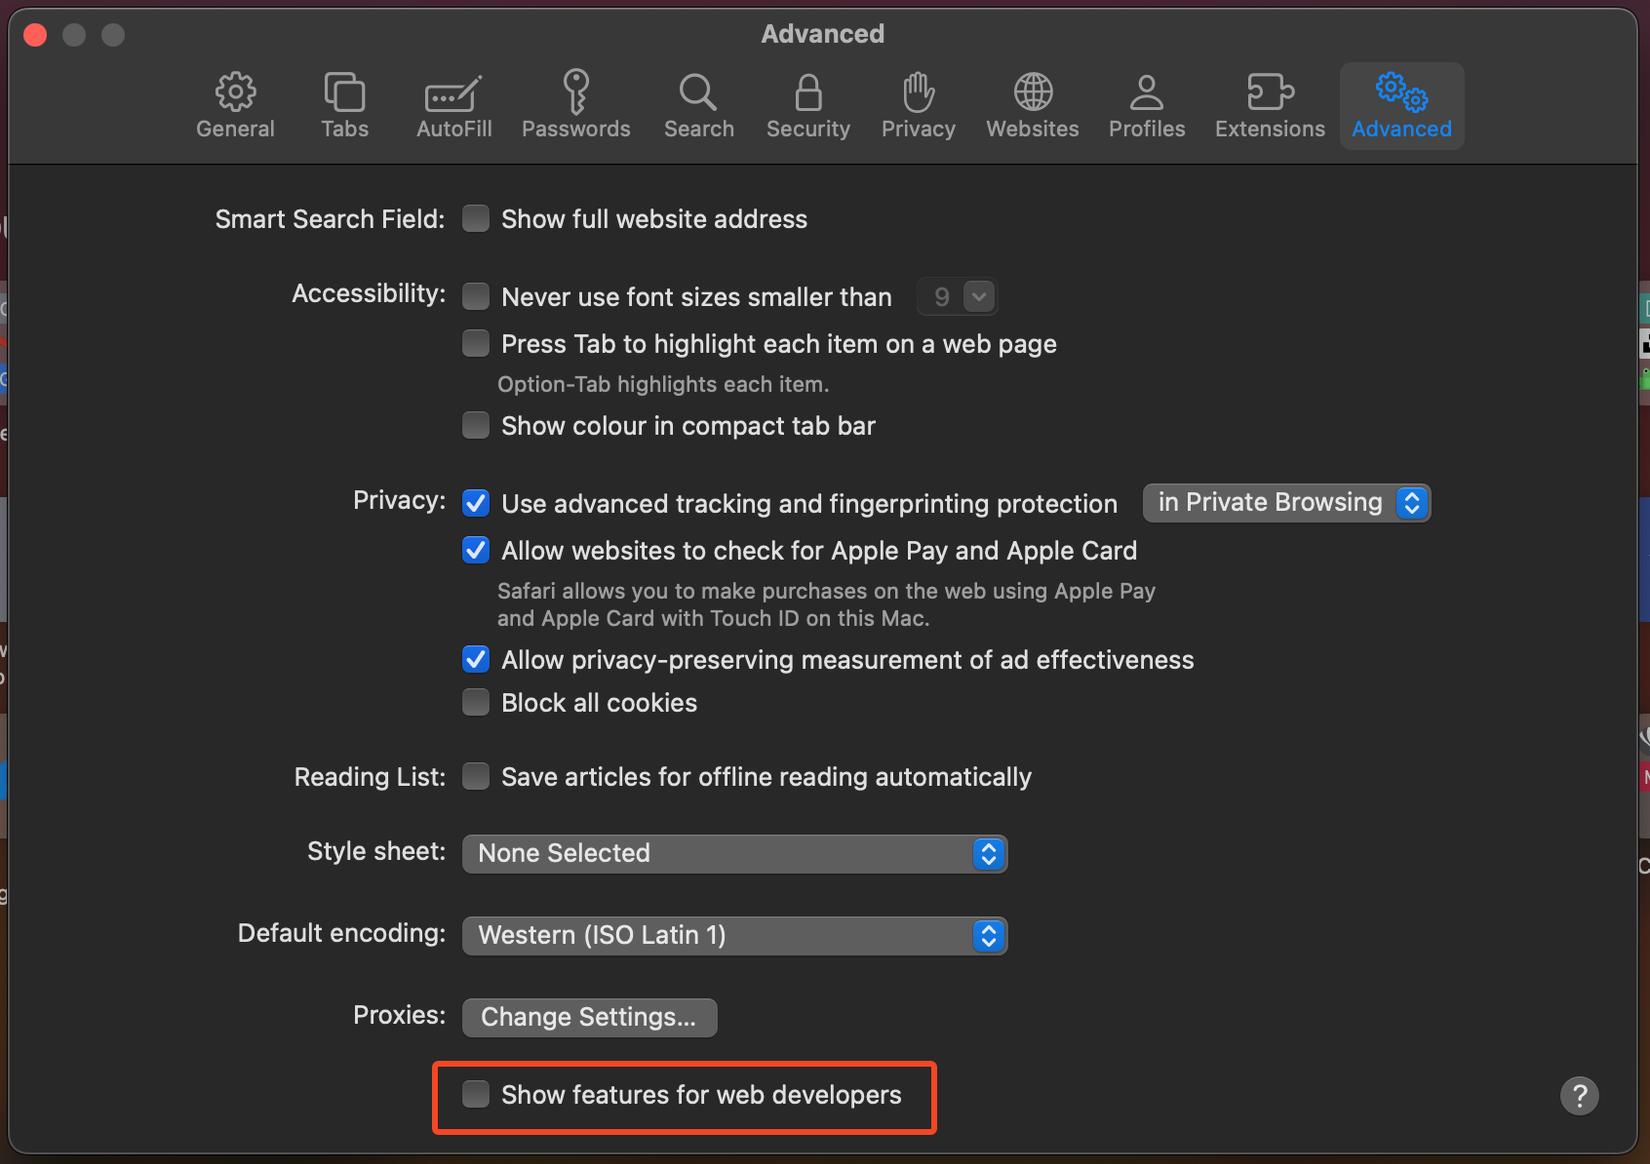Image resolution: width=1650 pixels, height=1164 pixels.
Task: Select the Websites globe icon
Action: click(x=1032, y=104)
